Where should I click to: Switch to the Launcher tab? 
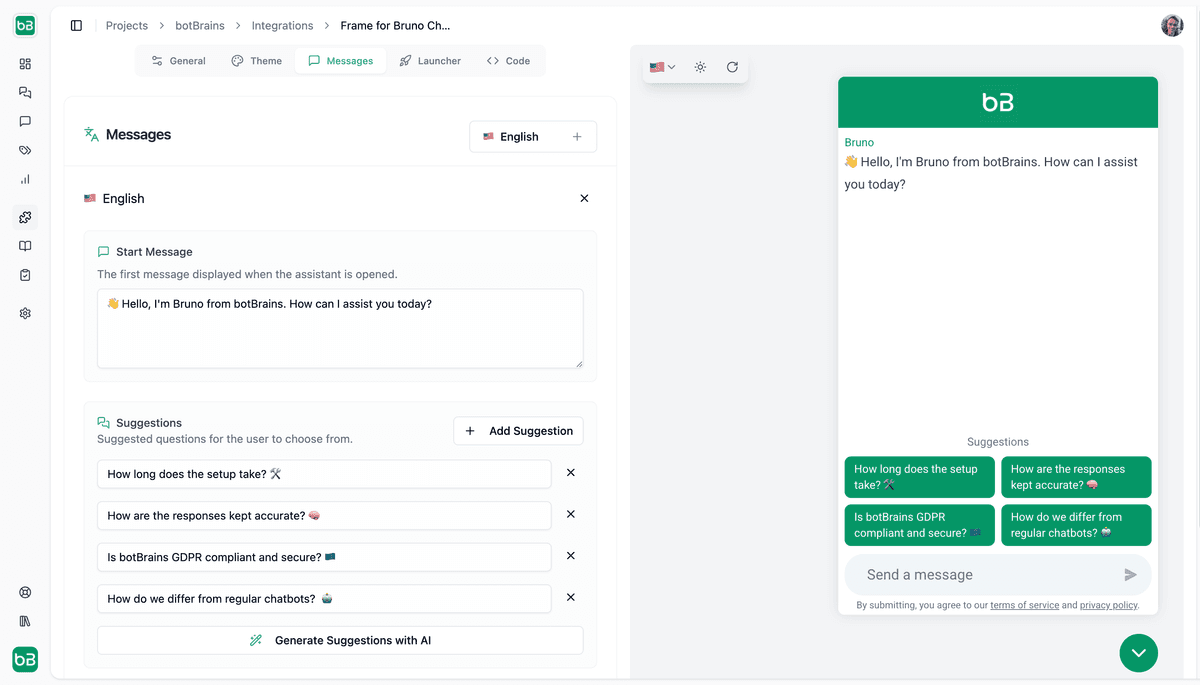pyautogui.click(x=430, y=61)
